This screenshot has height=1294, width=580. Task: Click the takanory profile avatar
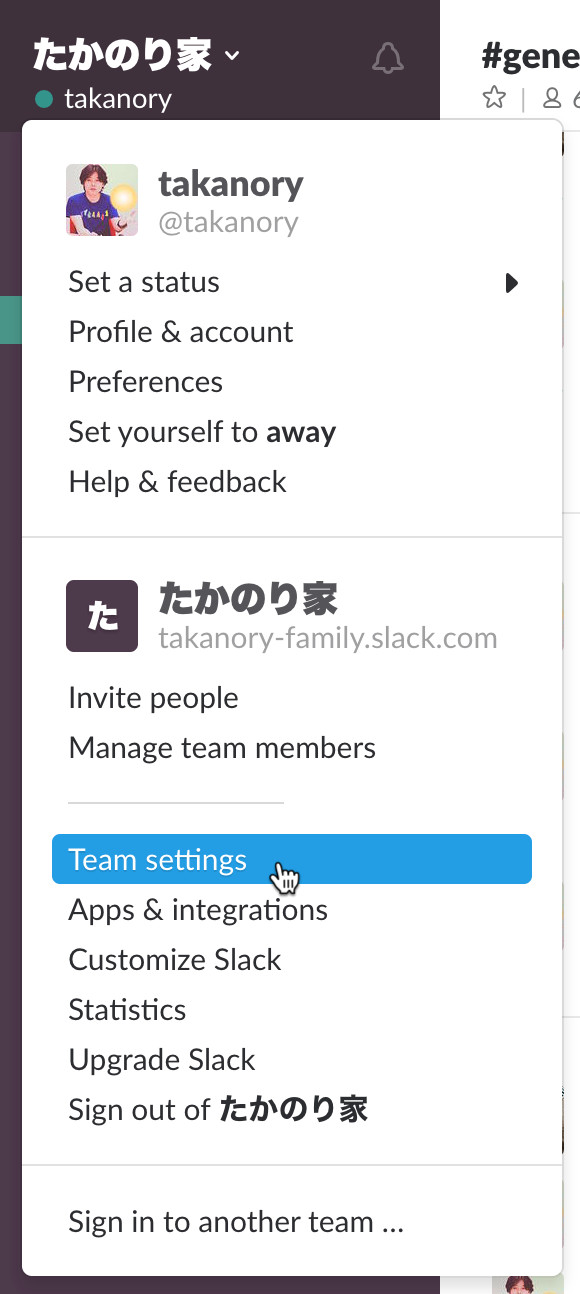[102, 200]
